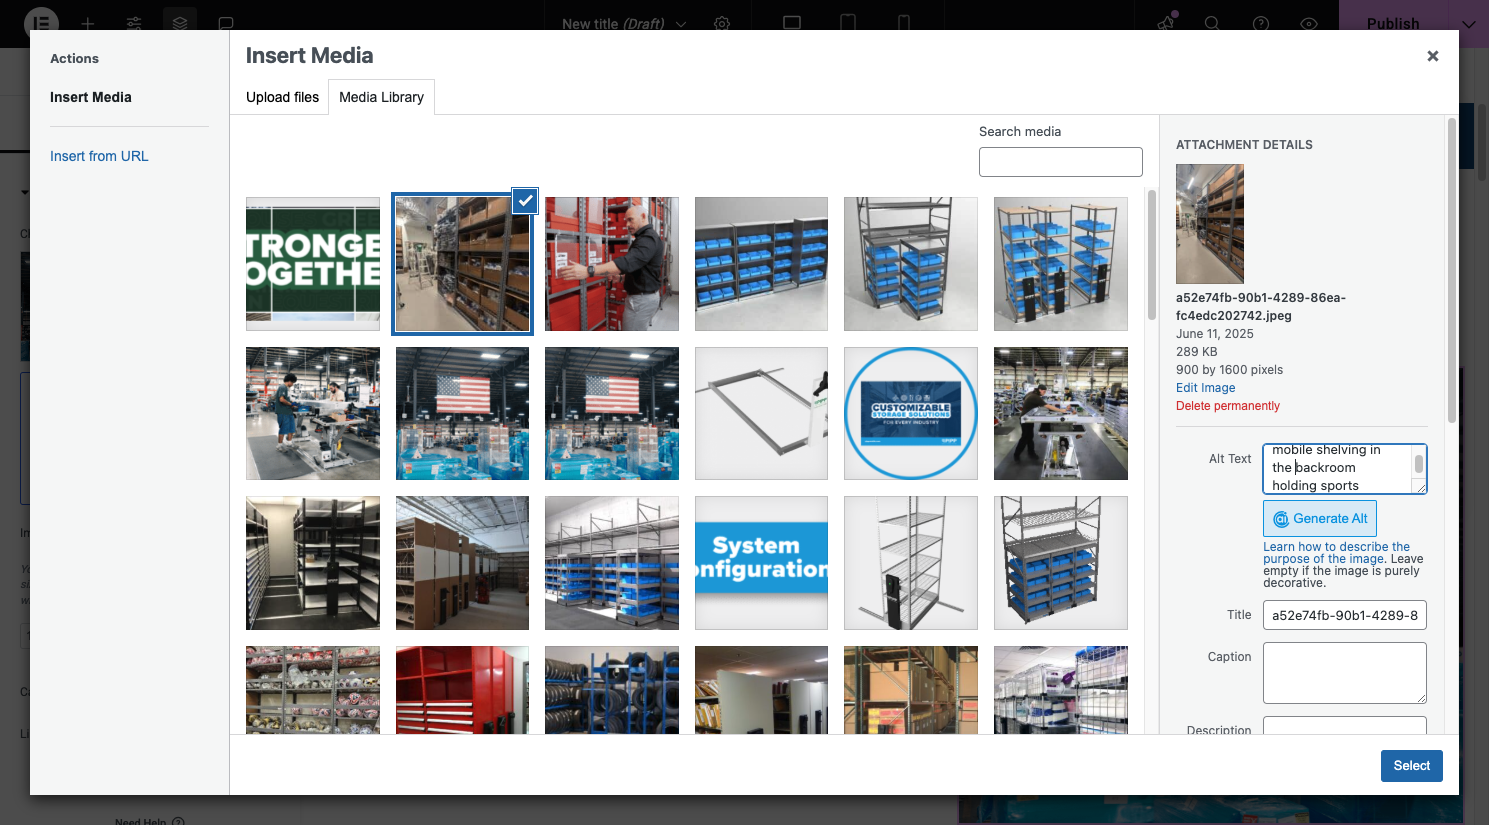Click the attachment preview image in details panel
The image size is (1489, 825).
[1210, 224]
